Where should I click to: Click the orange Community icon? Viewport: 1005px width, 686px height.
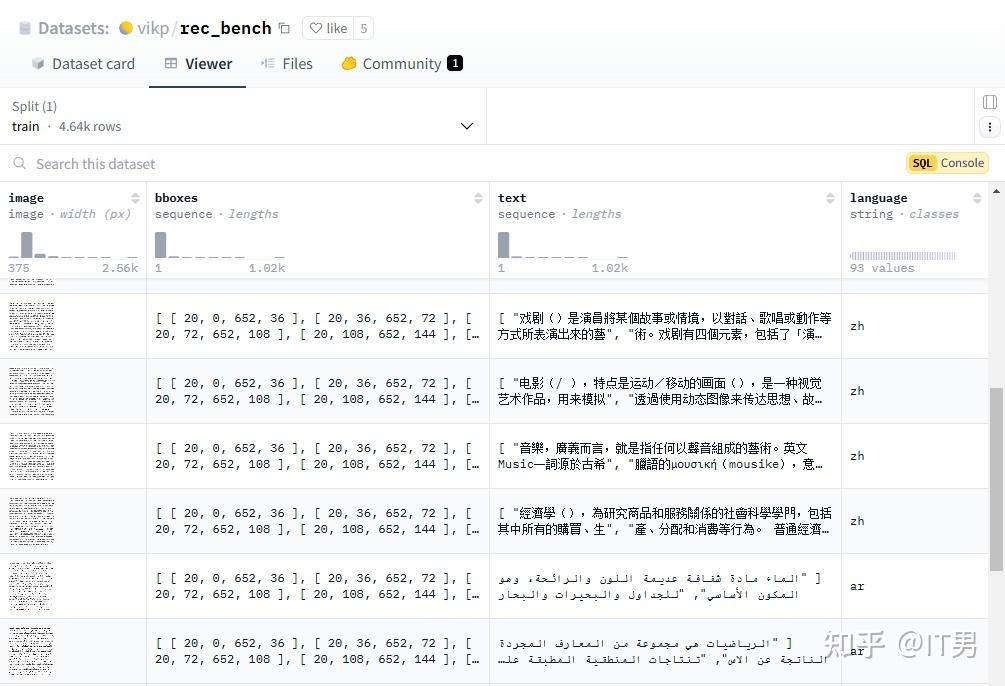[349, 63]
